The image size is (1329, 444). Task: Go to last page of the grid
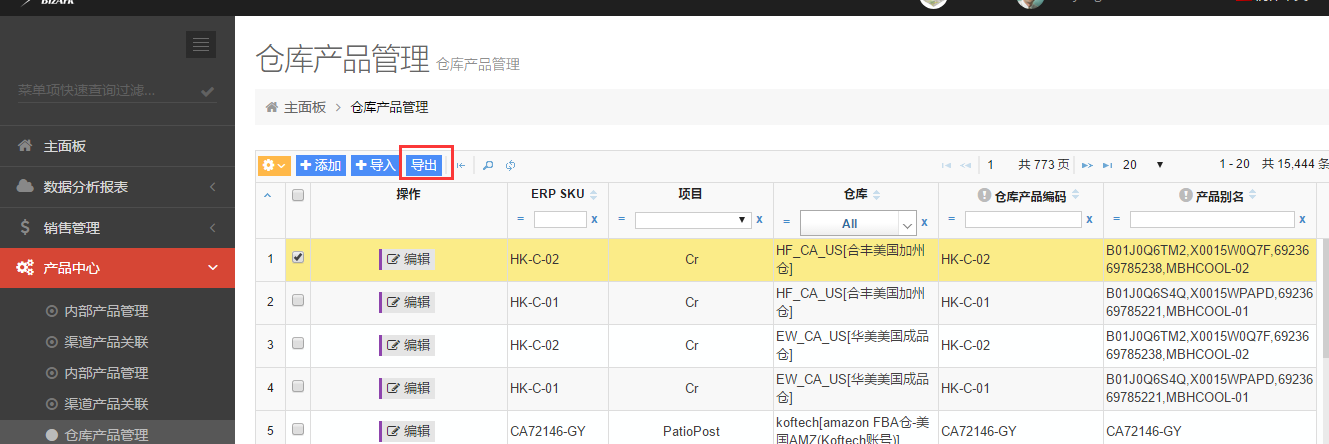[1106, 165]
